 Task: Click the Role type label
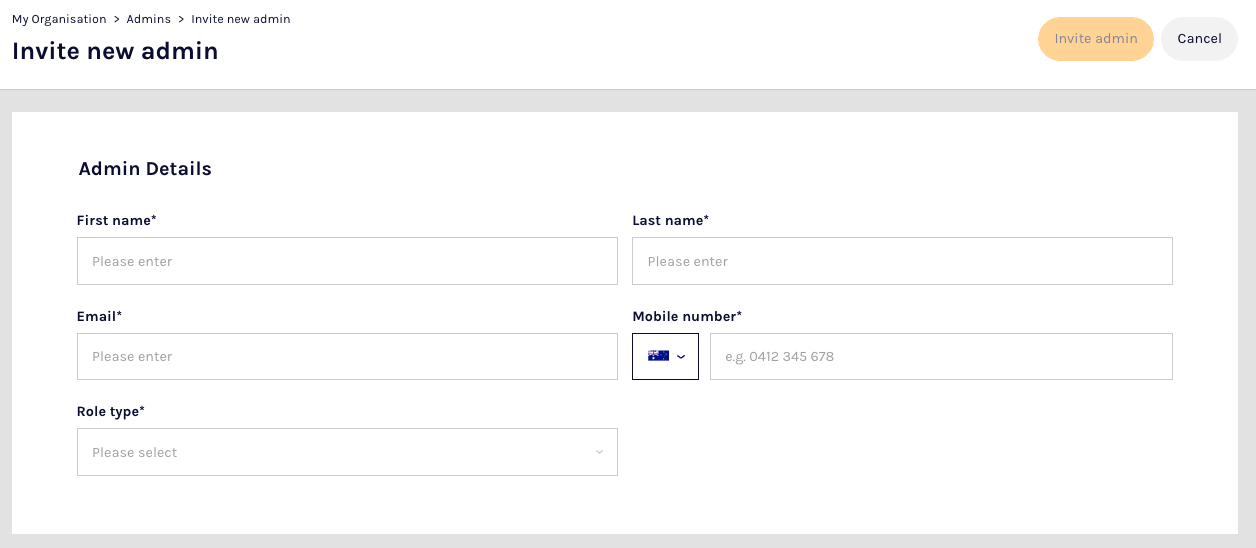tap(111, 411)
